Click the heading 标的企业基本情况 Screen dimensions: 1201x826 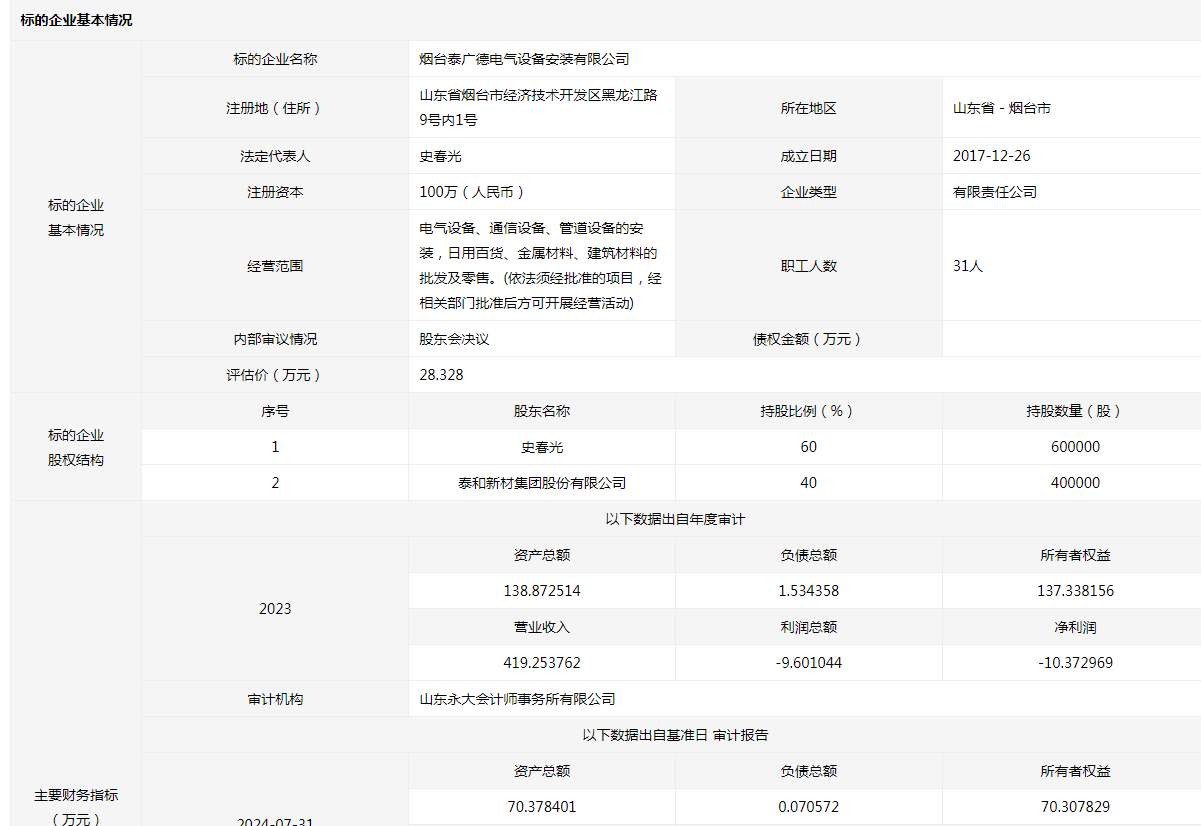click(76, 20)
